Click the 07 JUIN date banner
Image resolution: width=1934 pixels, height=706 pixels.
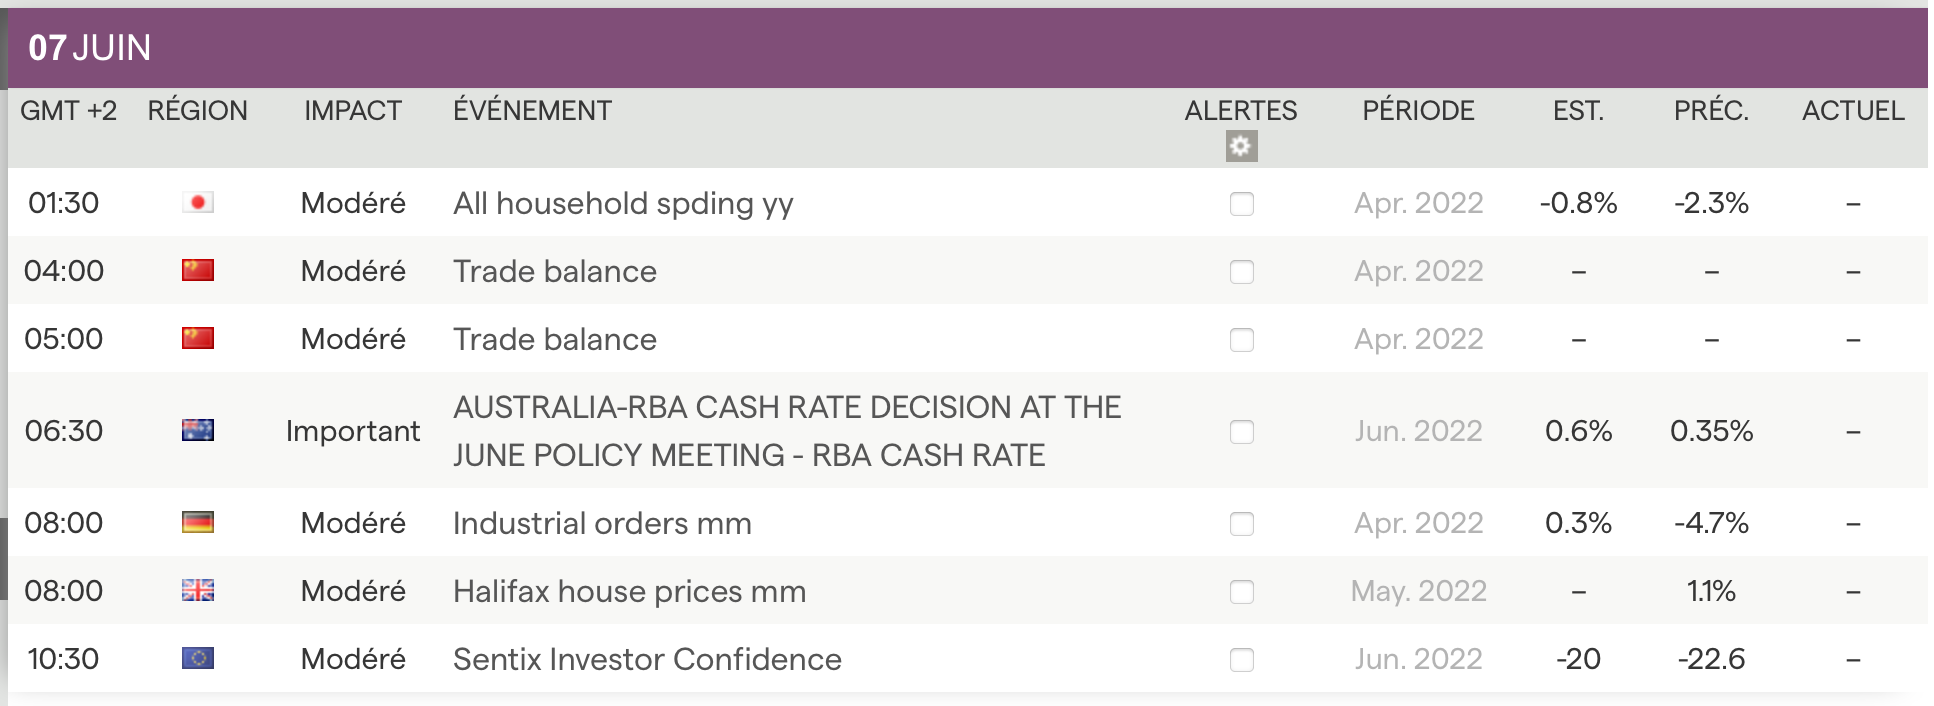coord(90,48)
